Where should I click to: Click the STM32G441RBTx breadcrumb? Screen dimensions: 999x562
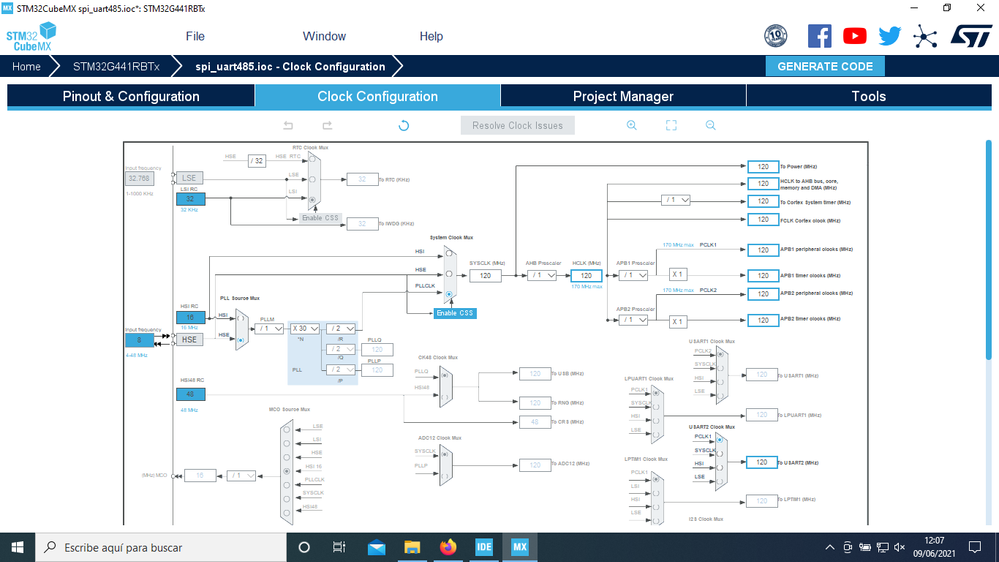[116, 67]
